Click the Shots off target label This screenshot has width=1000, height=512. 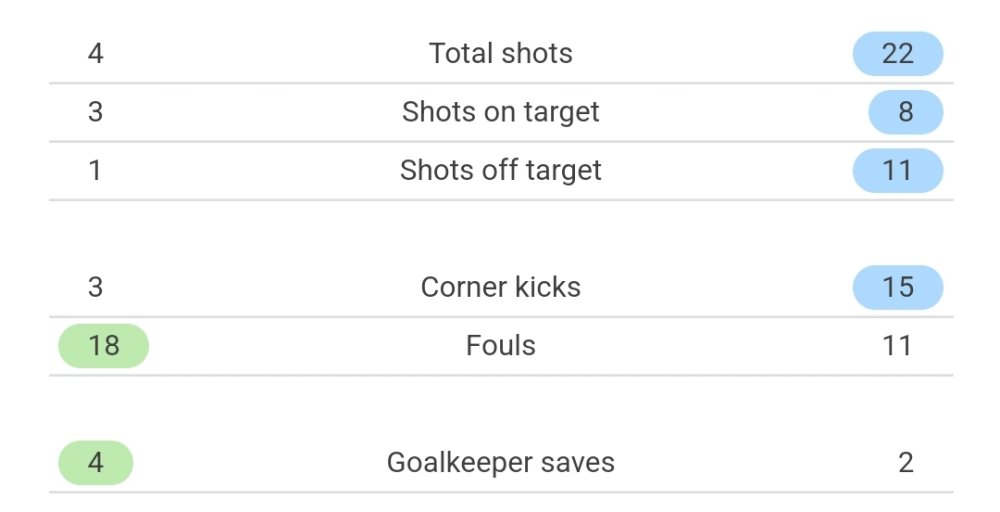point(501,171)
